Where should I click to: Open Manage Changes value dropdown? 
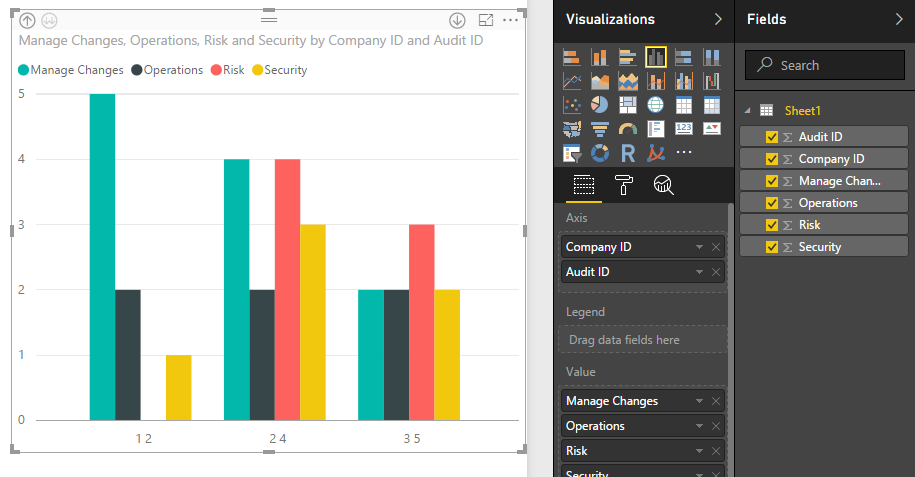(699, 401)
